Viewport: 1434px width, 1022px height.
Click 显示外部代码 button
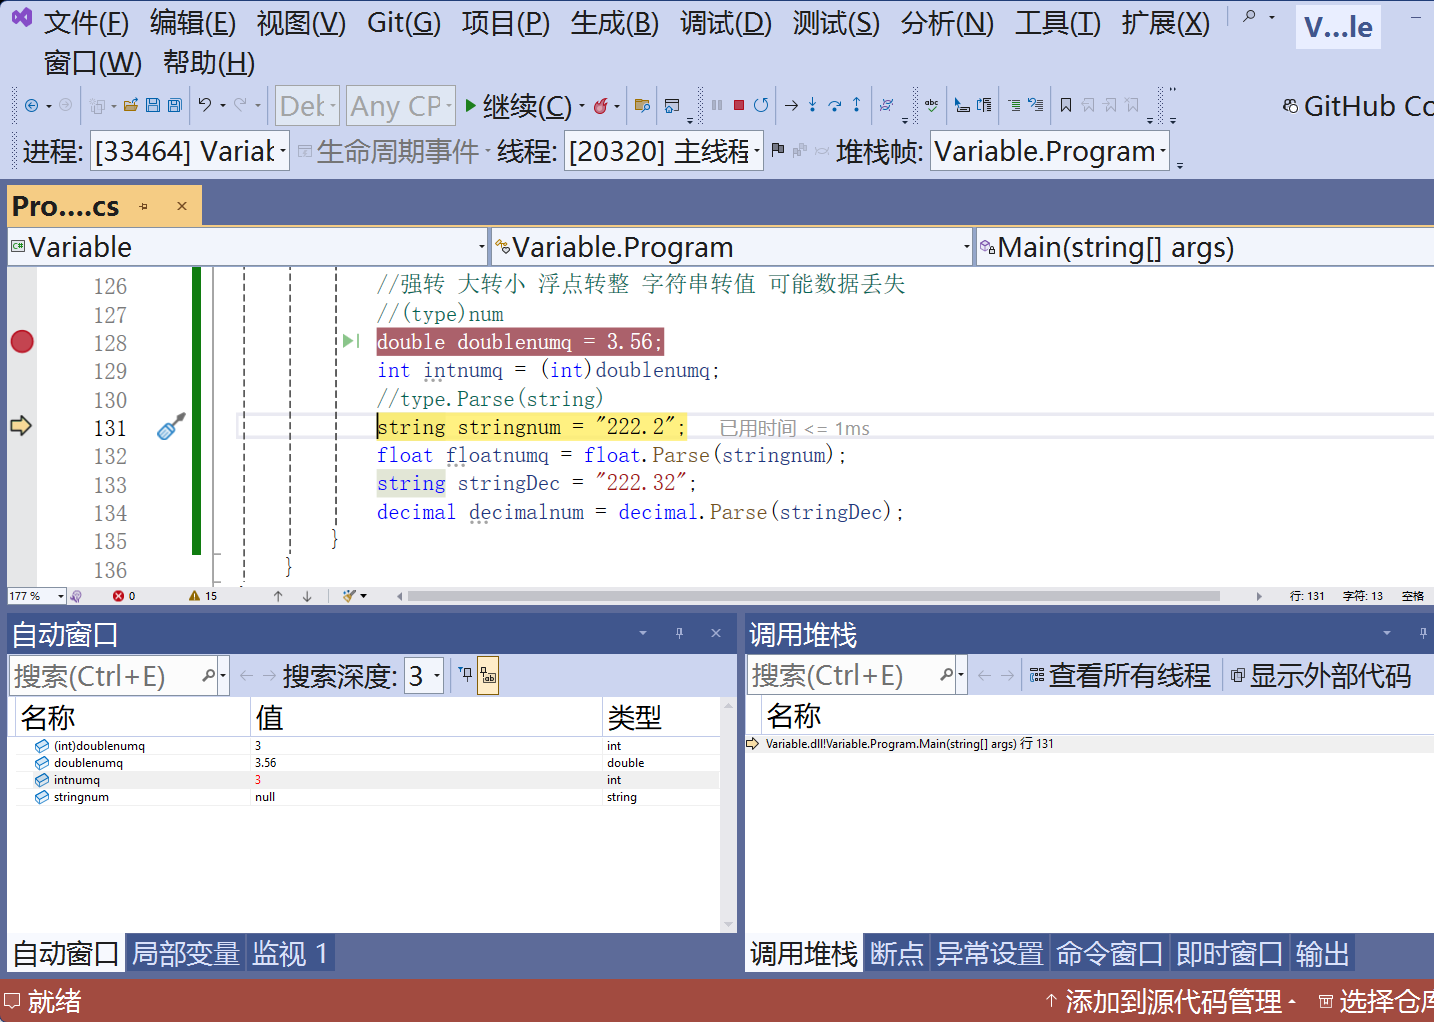click(1322, 676)
